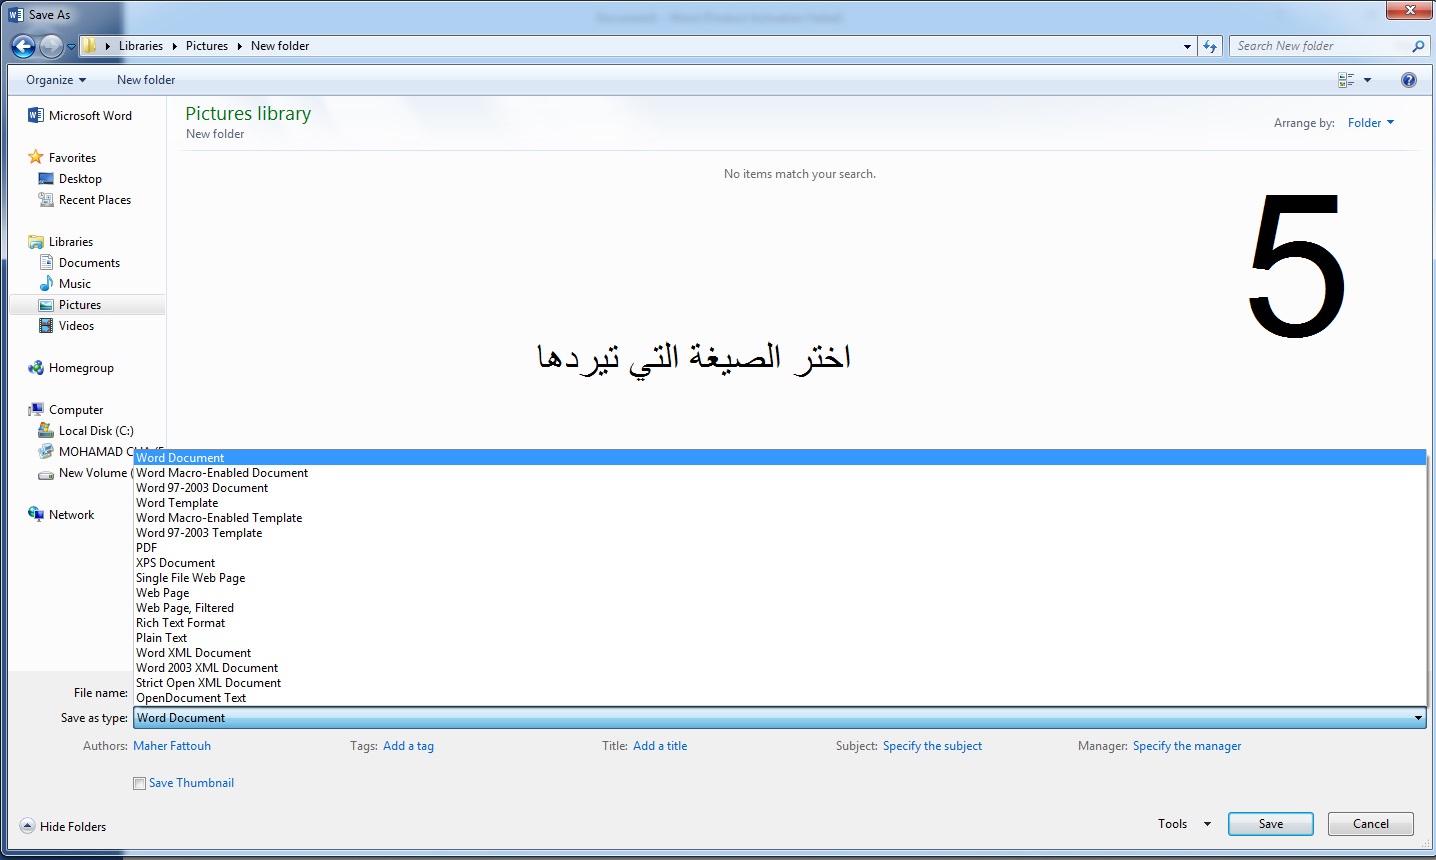Select Word 2003 XML Document
The width and height of the screenshot is (1436, 860).
pyautogui.click(x=207, y=668)
